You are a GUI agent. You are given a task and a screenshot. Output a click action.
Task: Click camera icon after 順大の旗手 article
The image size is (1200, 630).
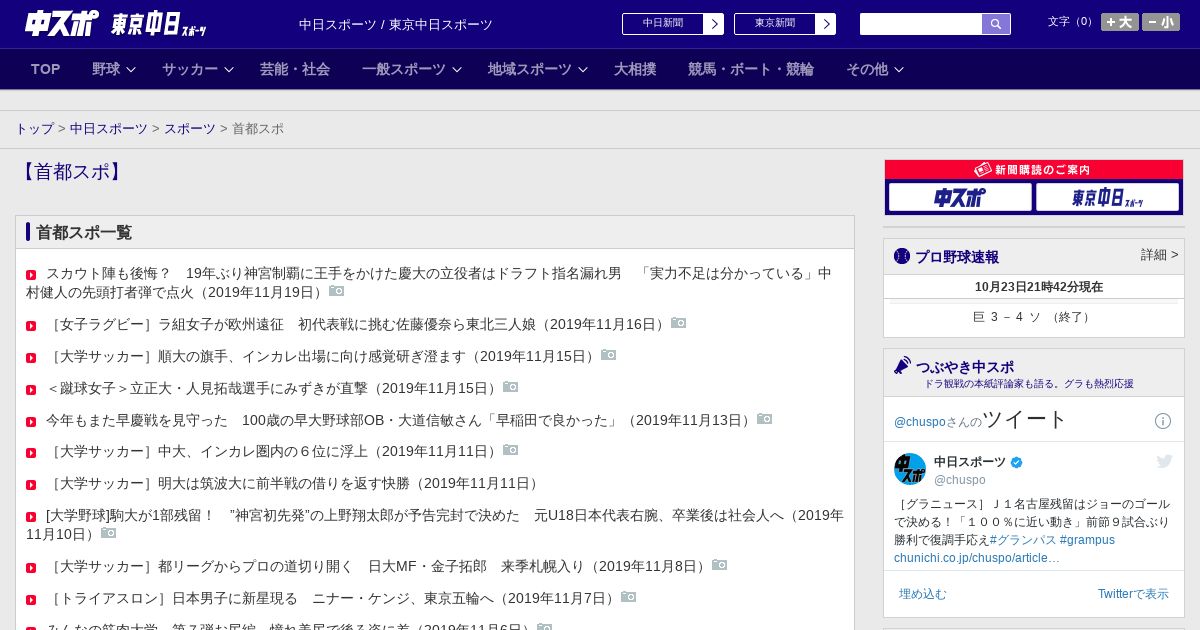coord(609,355)
